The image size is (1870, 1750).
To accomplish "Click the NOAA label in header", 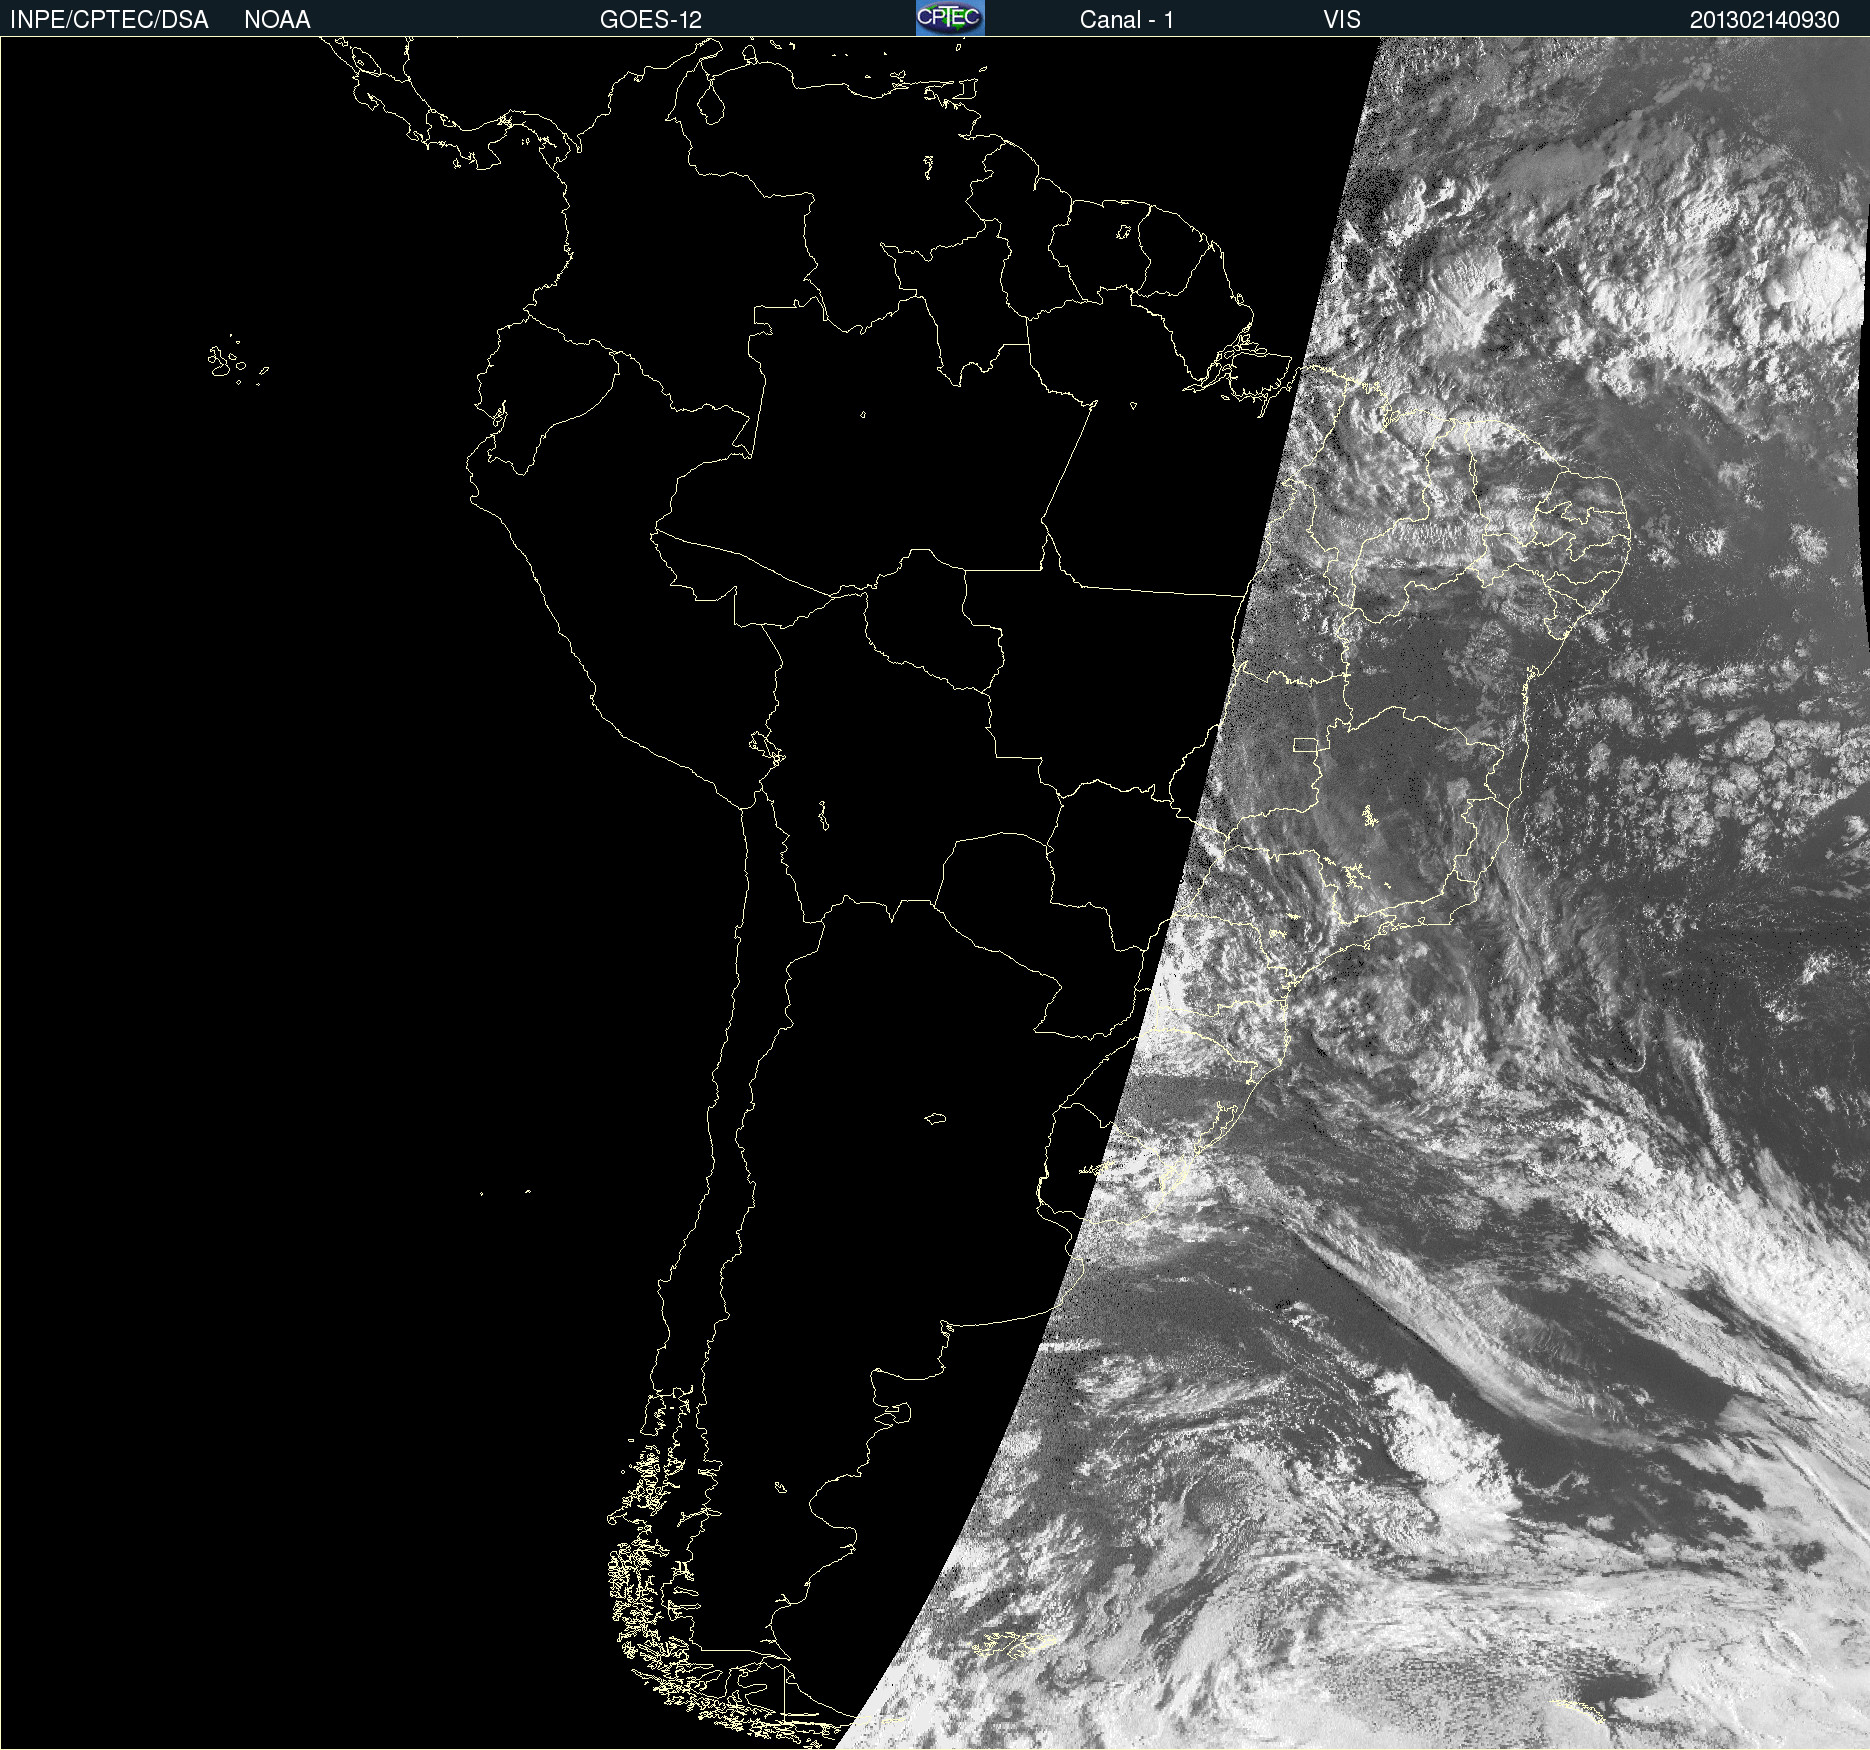I will [x=277, y=20].
